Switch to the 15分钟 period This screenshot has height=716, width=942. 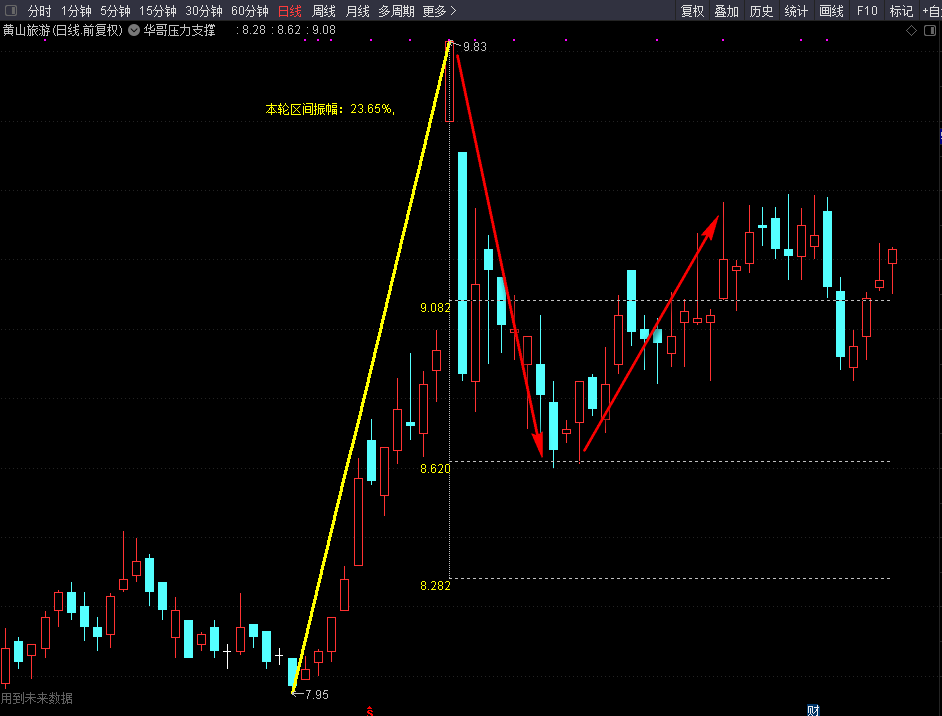coord(158,11)
